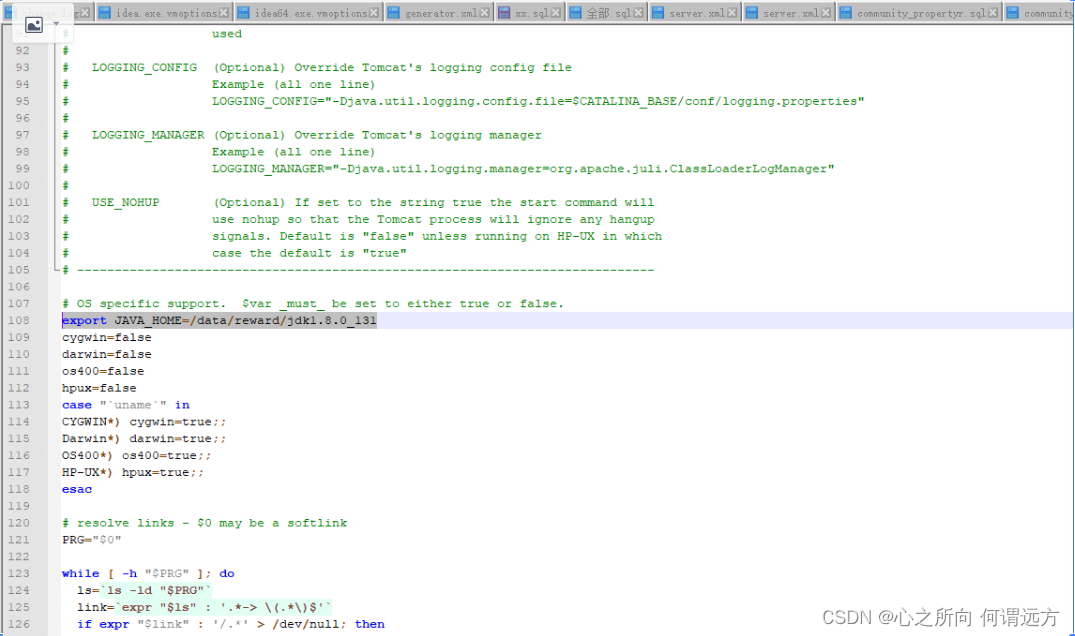Screen dimensions: 1075x636
Task: Close the server.xml tab next to 全部.sql
Action: coord(733,13)
